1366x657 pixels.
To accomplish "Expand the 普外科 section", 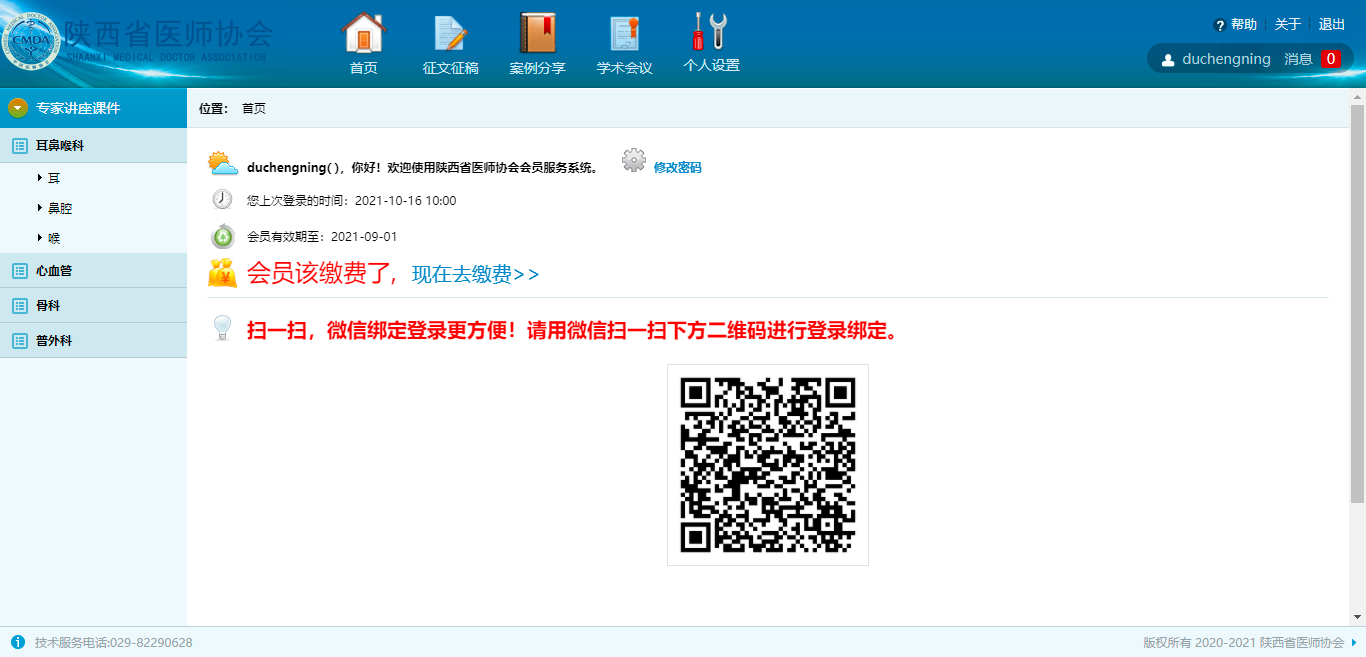I will (93, 341).
